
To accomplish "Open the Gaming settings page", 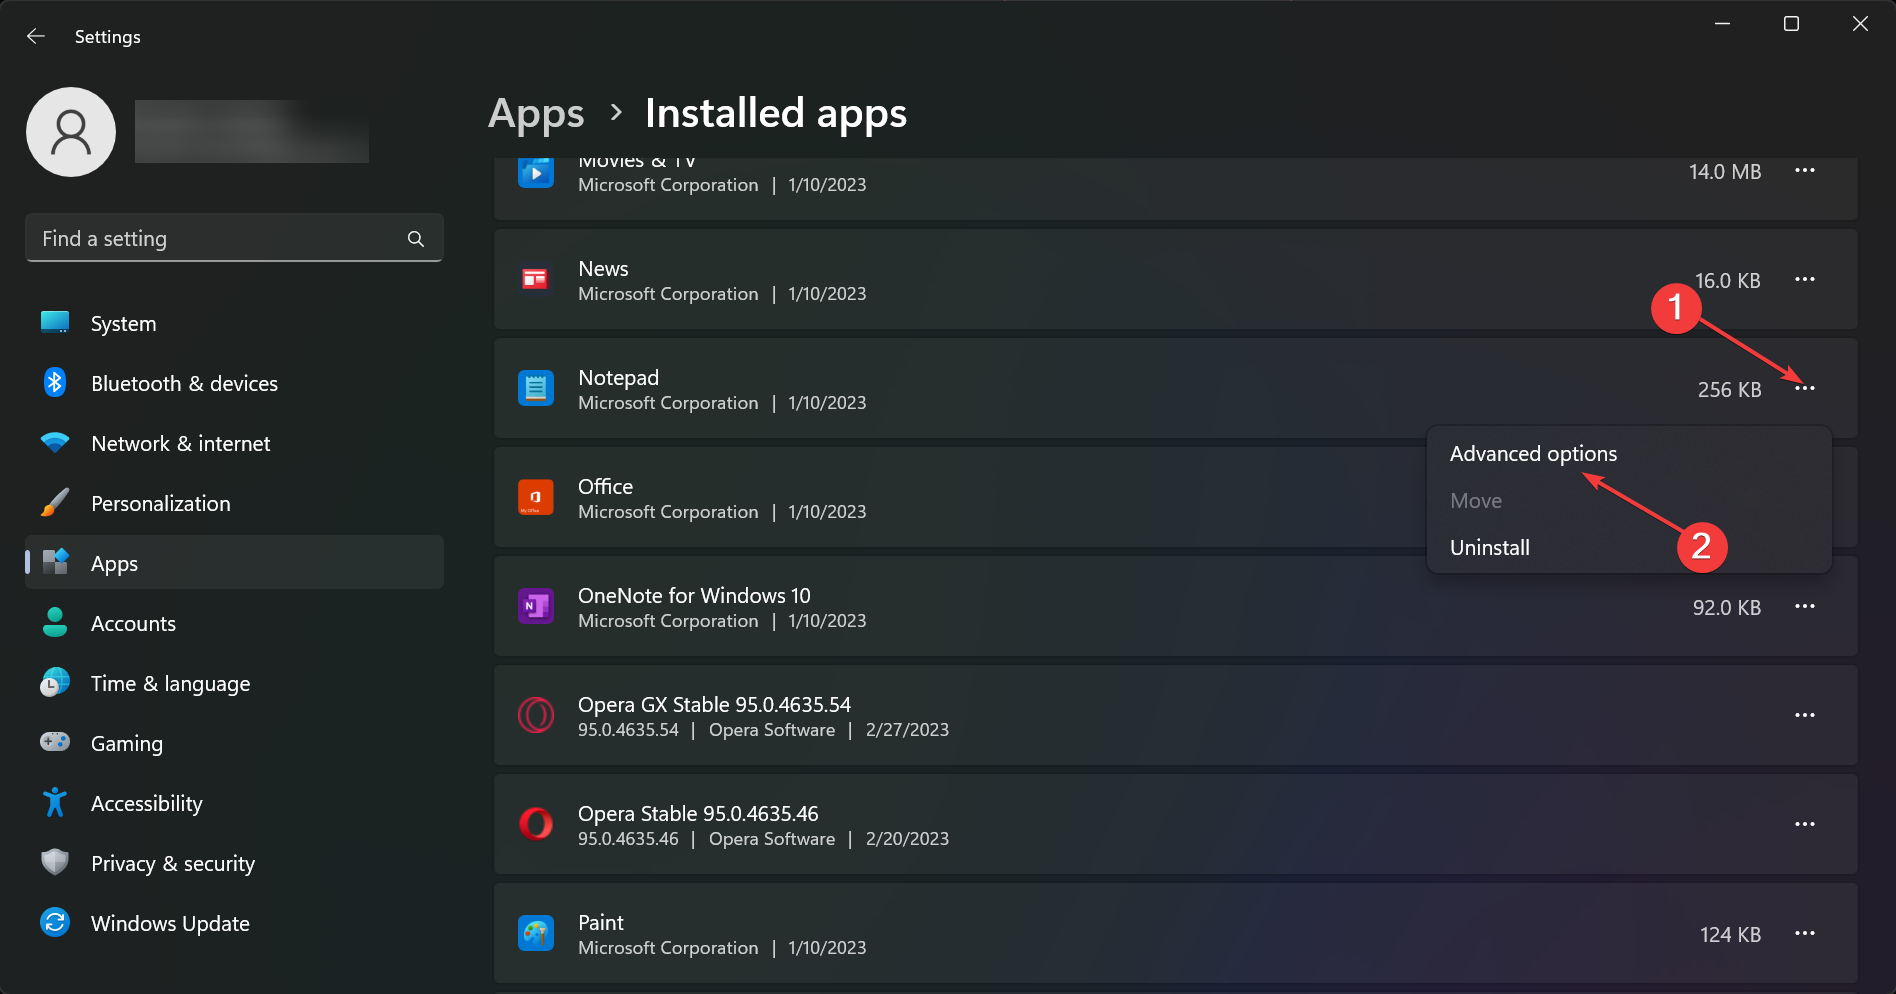I will tap(234, 743).
